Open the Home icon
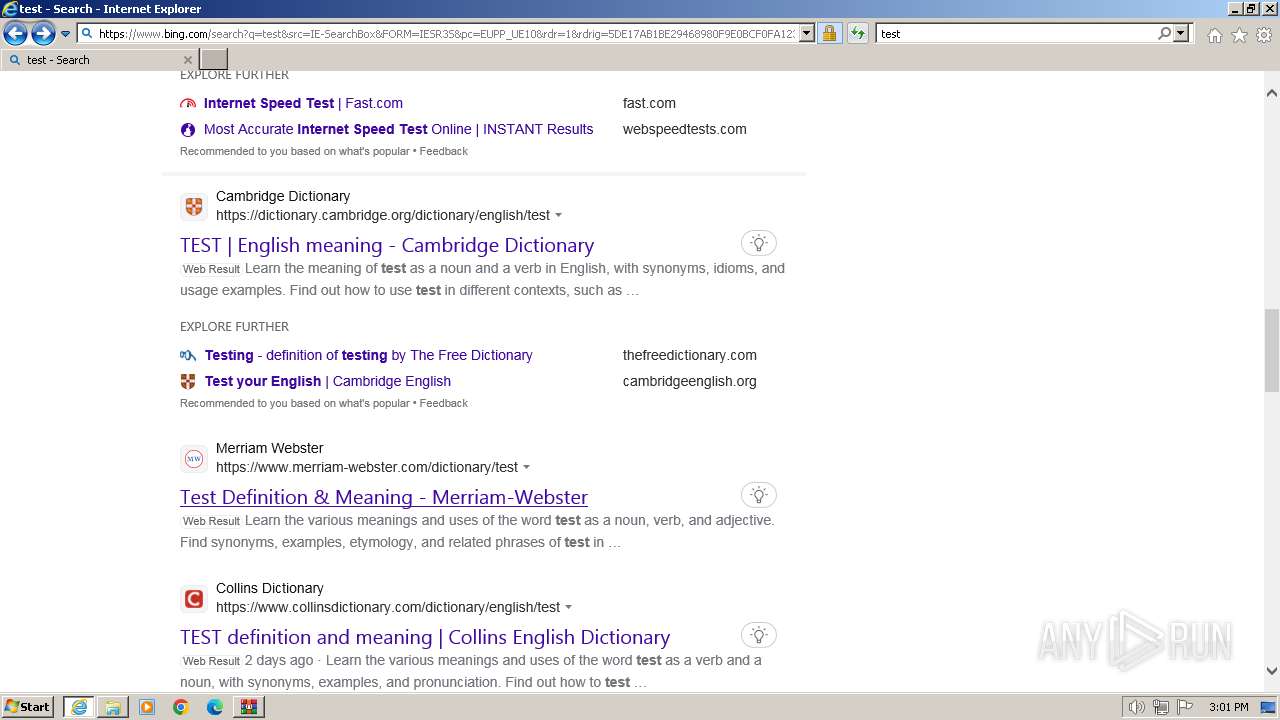Screen dimensions: 1280x720 click(1214, 35)
